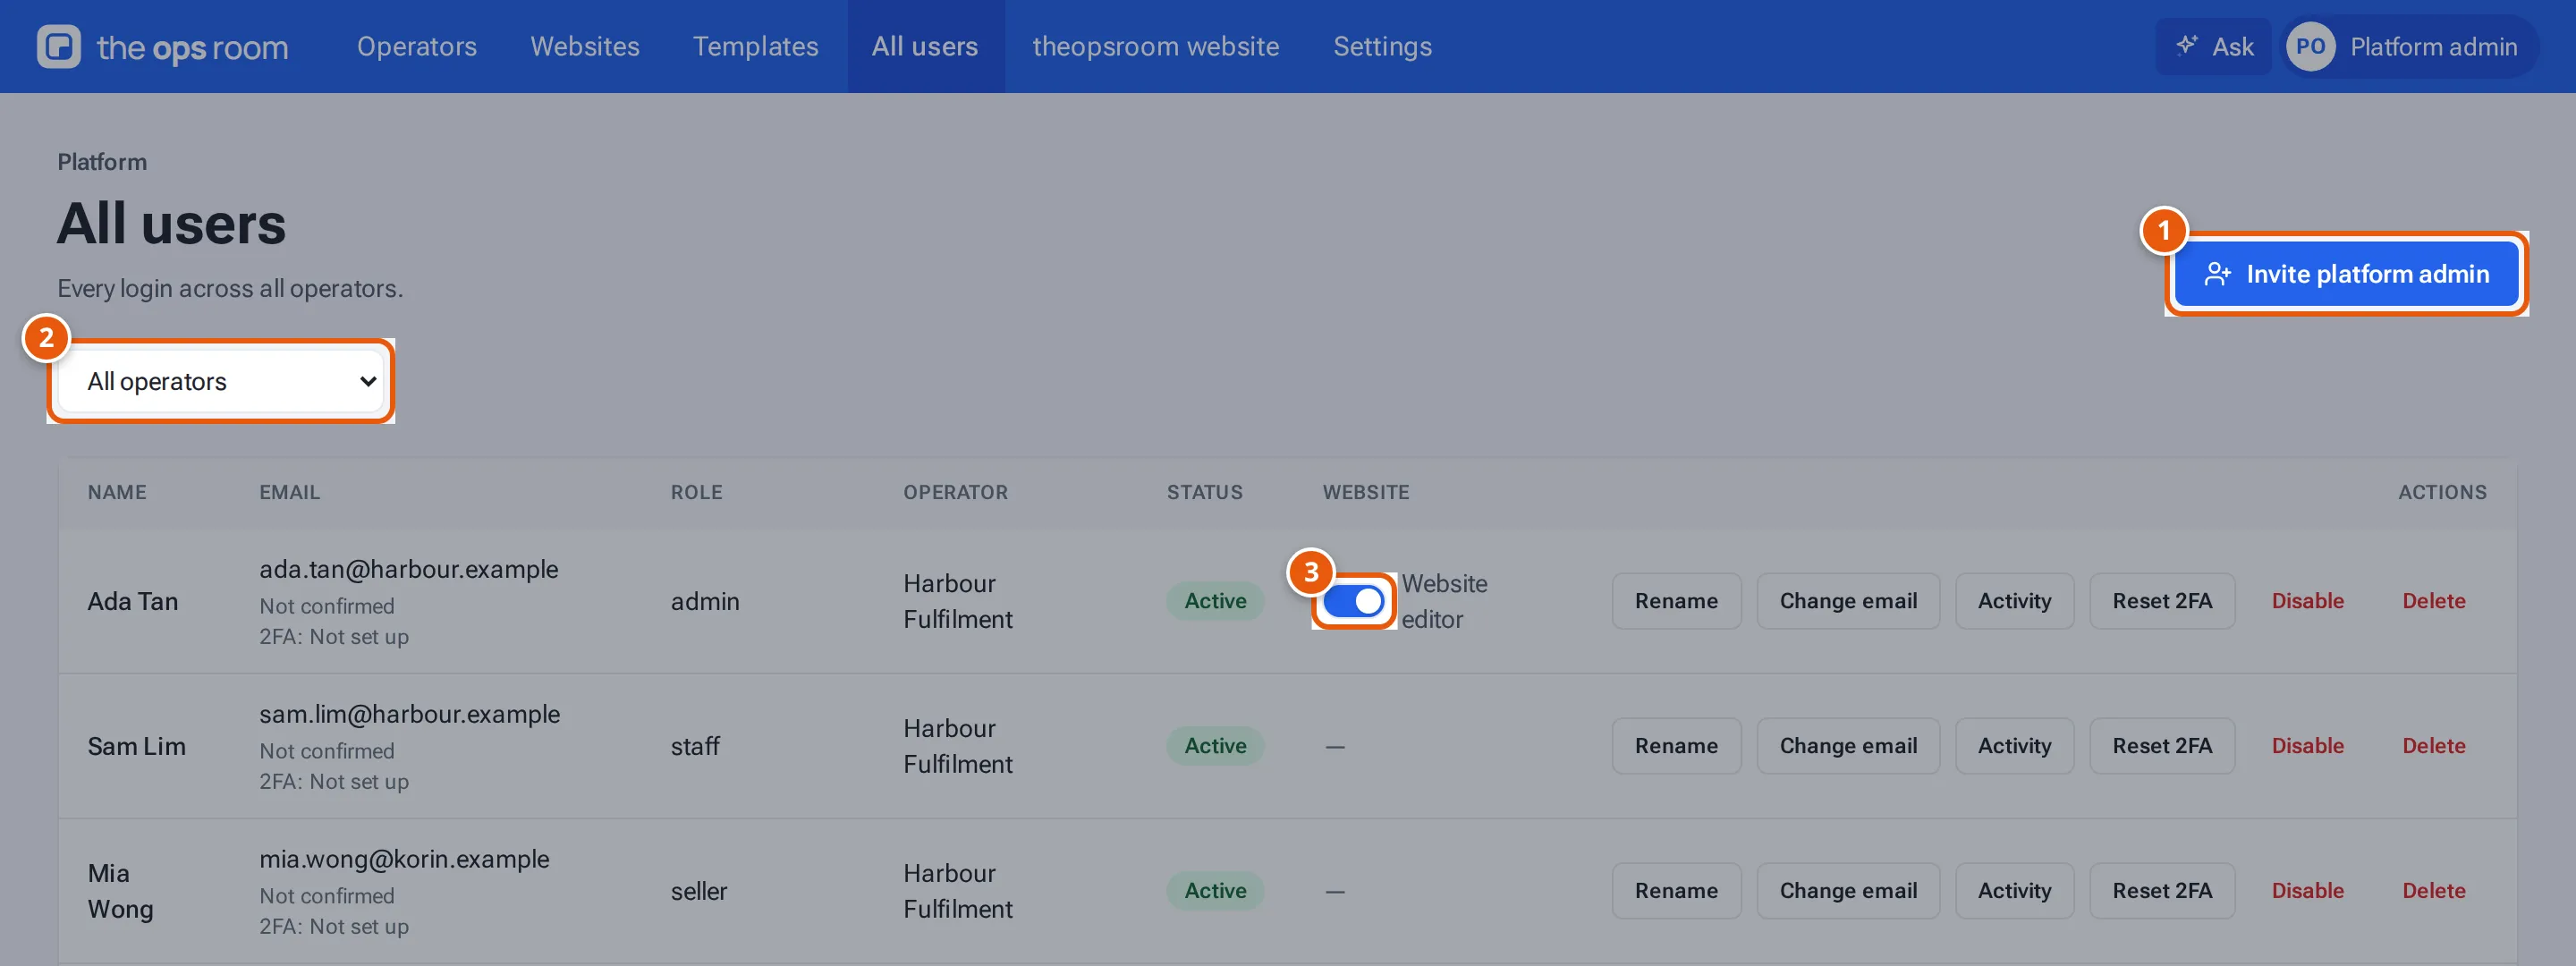Click the ops room logo icon
The width and height of the screenshot is (2576, 966).
tap(59, 46)
